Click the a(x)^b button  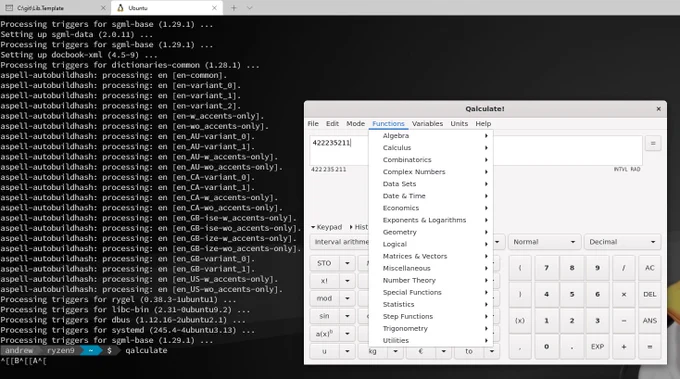tap(324, 333)
